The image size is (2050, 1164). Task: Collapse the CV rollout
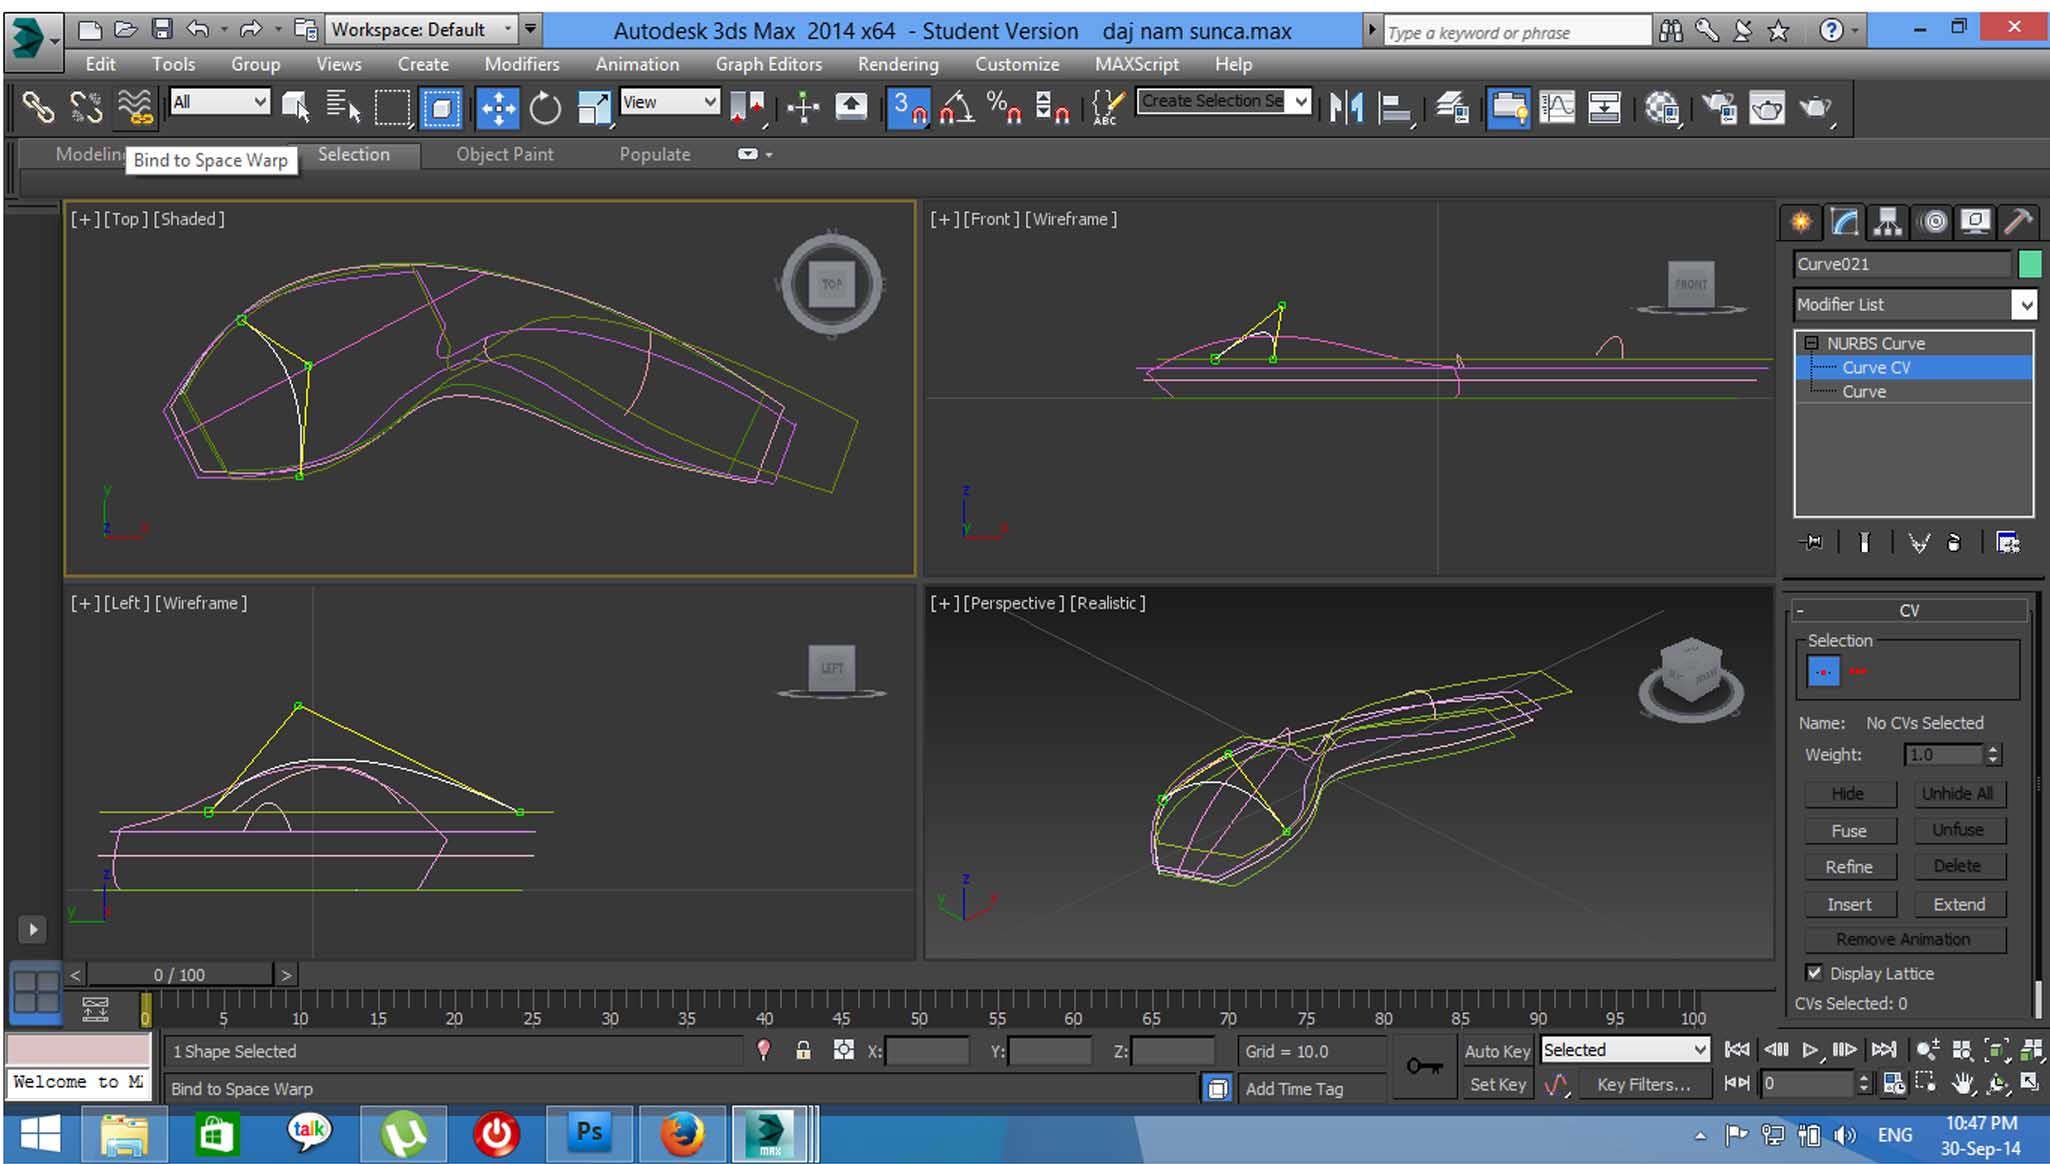click(1909, 610)
